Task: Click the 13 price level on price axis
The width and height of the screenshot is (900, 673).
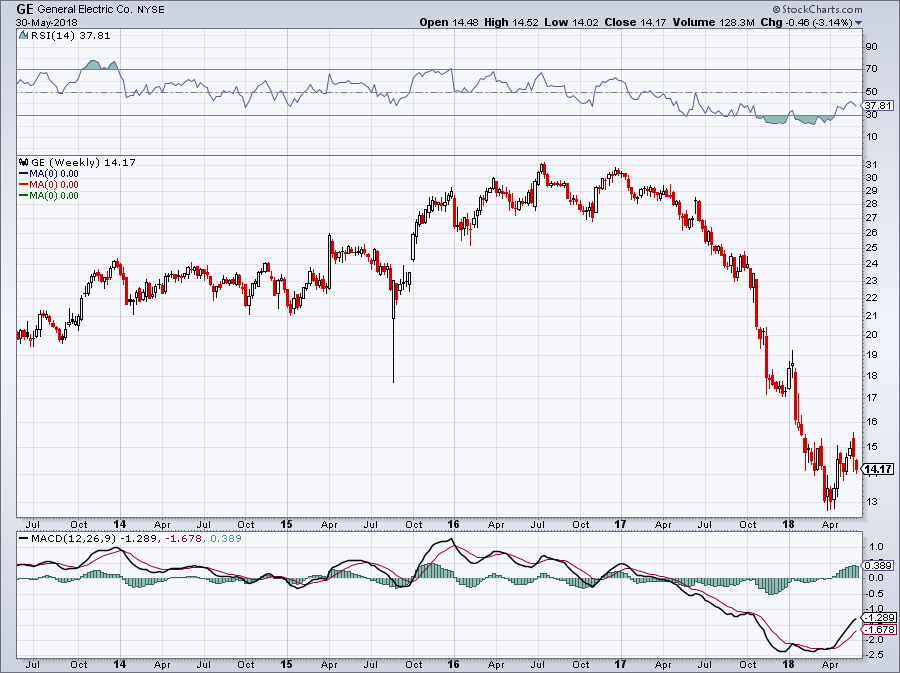Action: point(871,501)
